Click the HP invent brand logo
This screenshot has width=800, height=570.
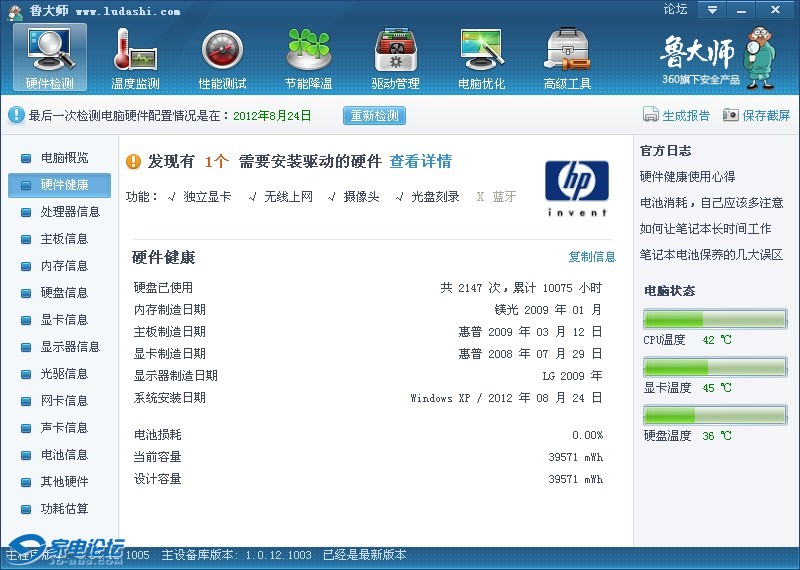coord(577,188)
